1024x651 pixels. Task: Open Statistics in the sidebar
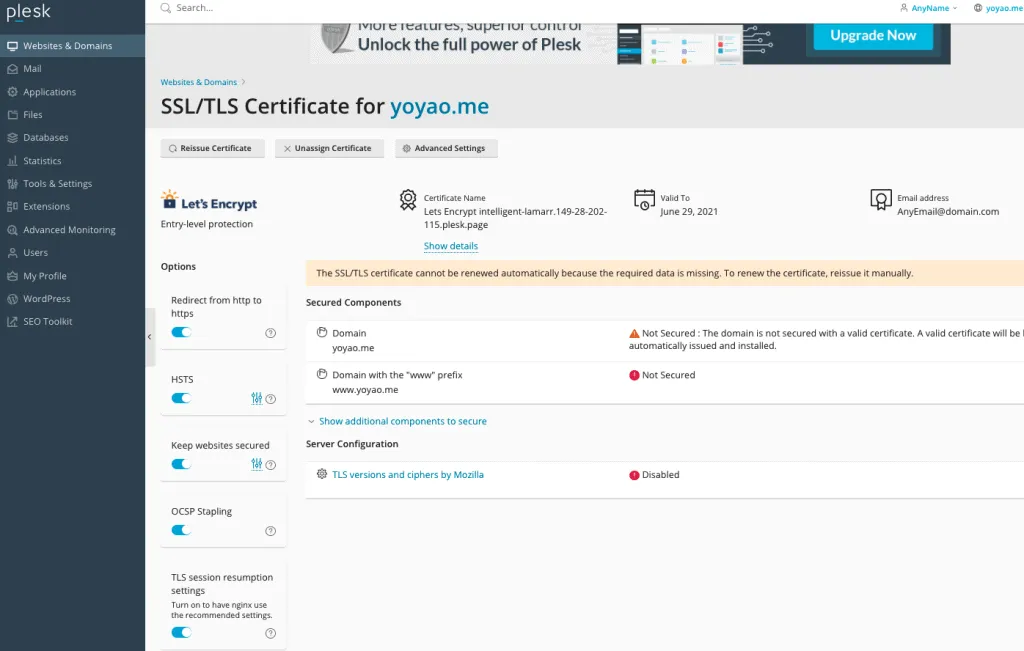point(44,160)
